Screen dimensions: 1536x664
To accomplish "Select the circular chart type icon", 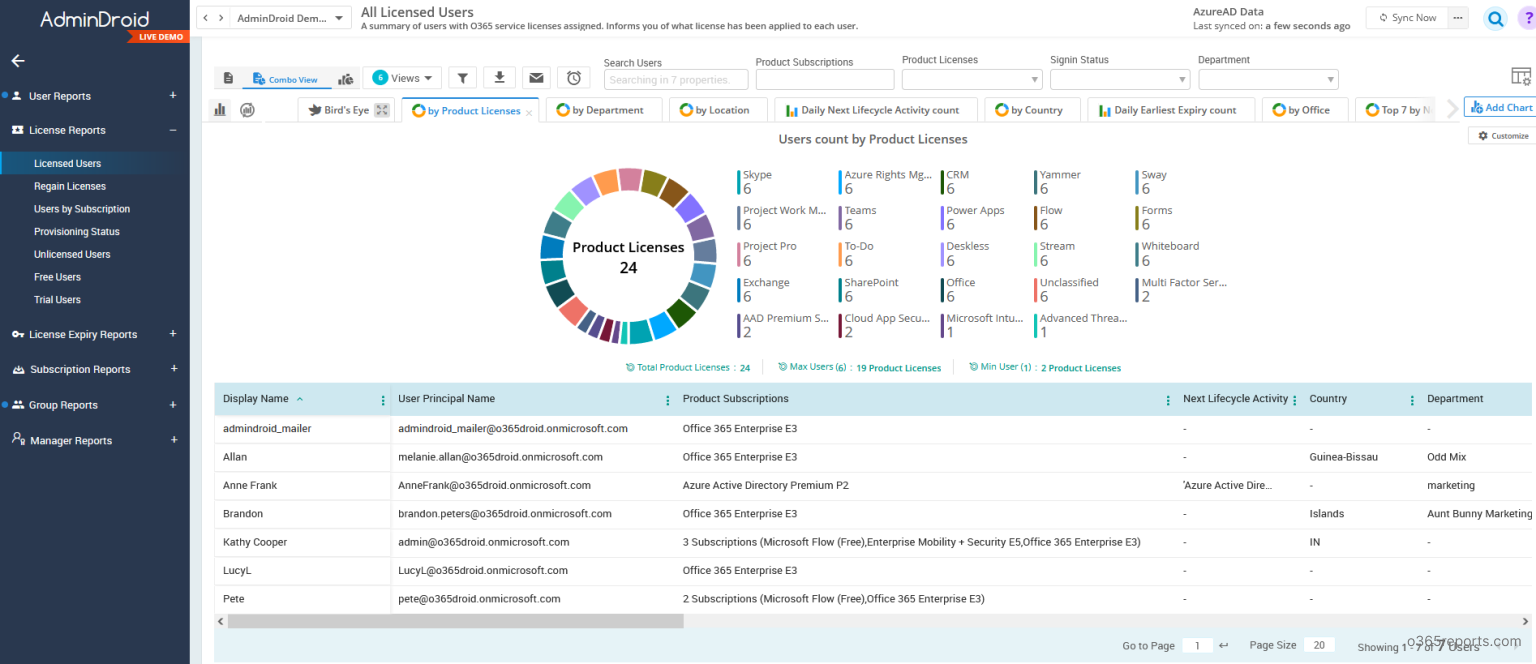I will pyautogui.click(x=247, y=110).
